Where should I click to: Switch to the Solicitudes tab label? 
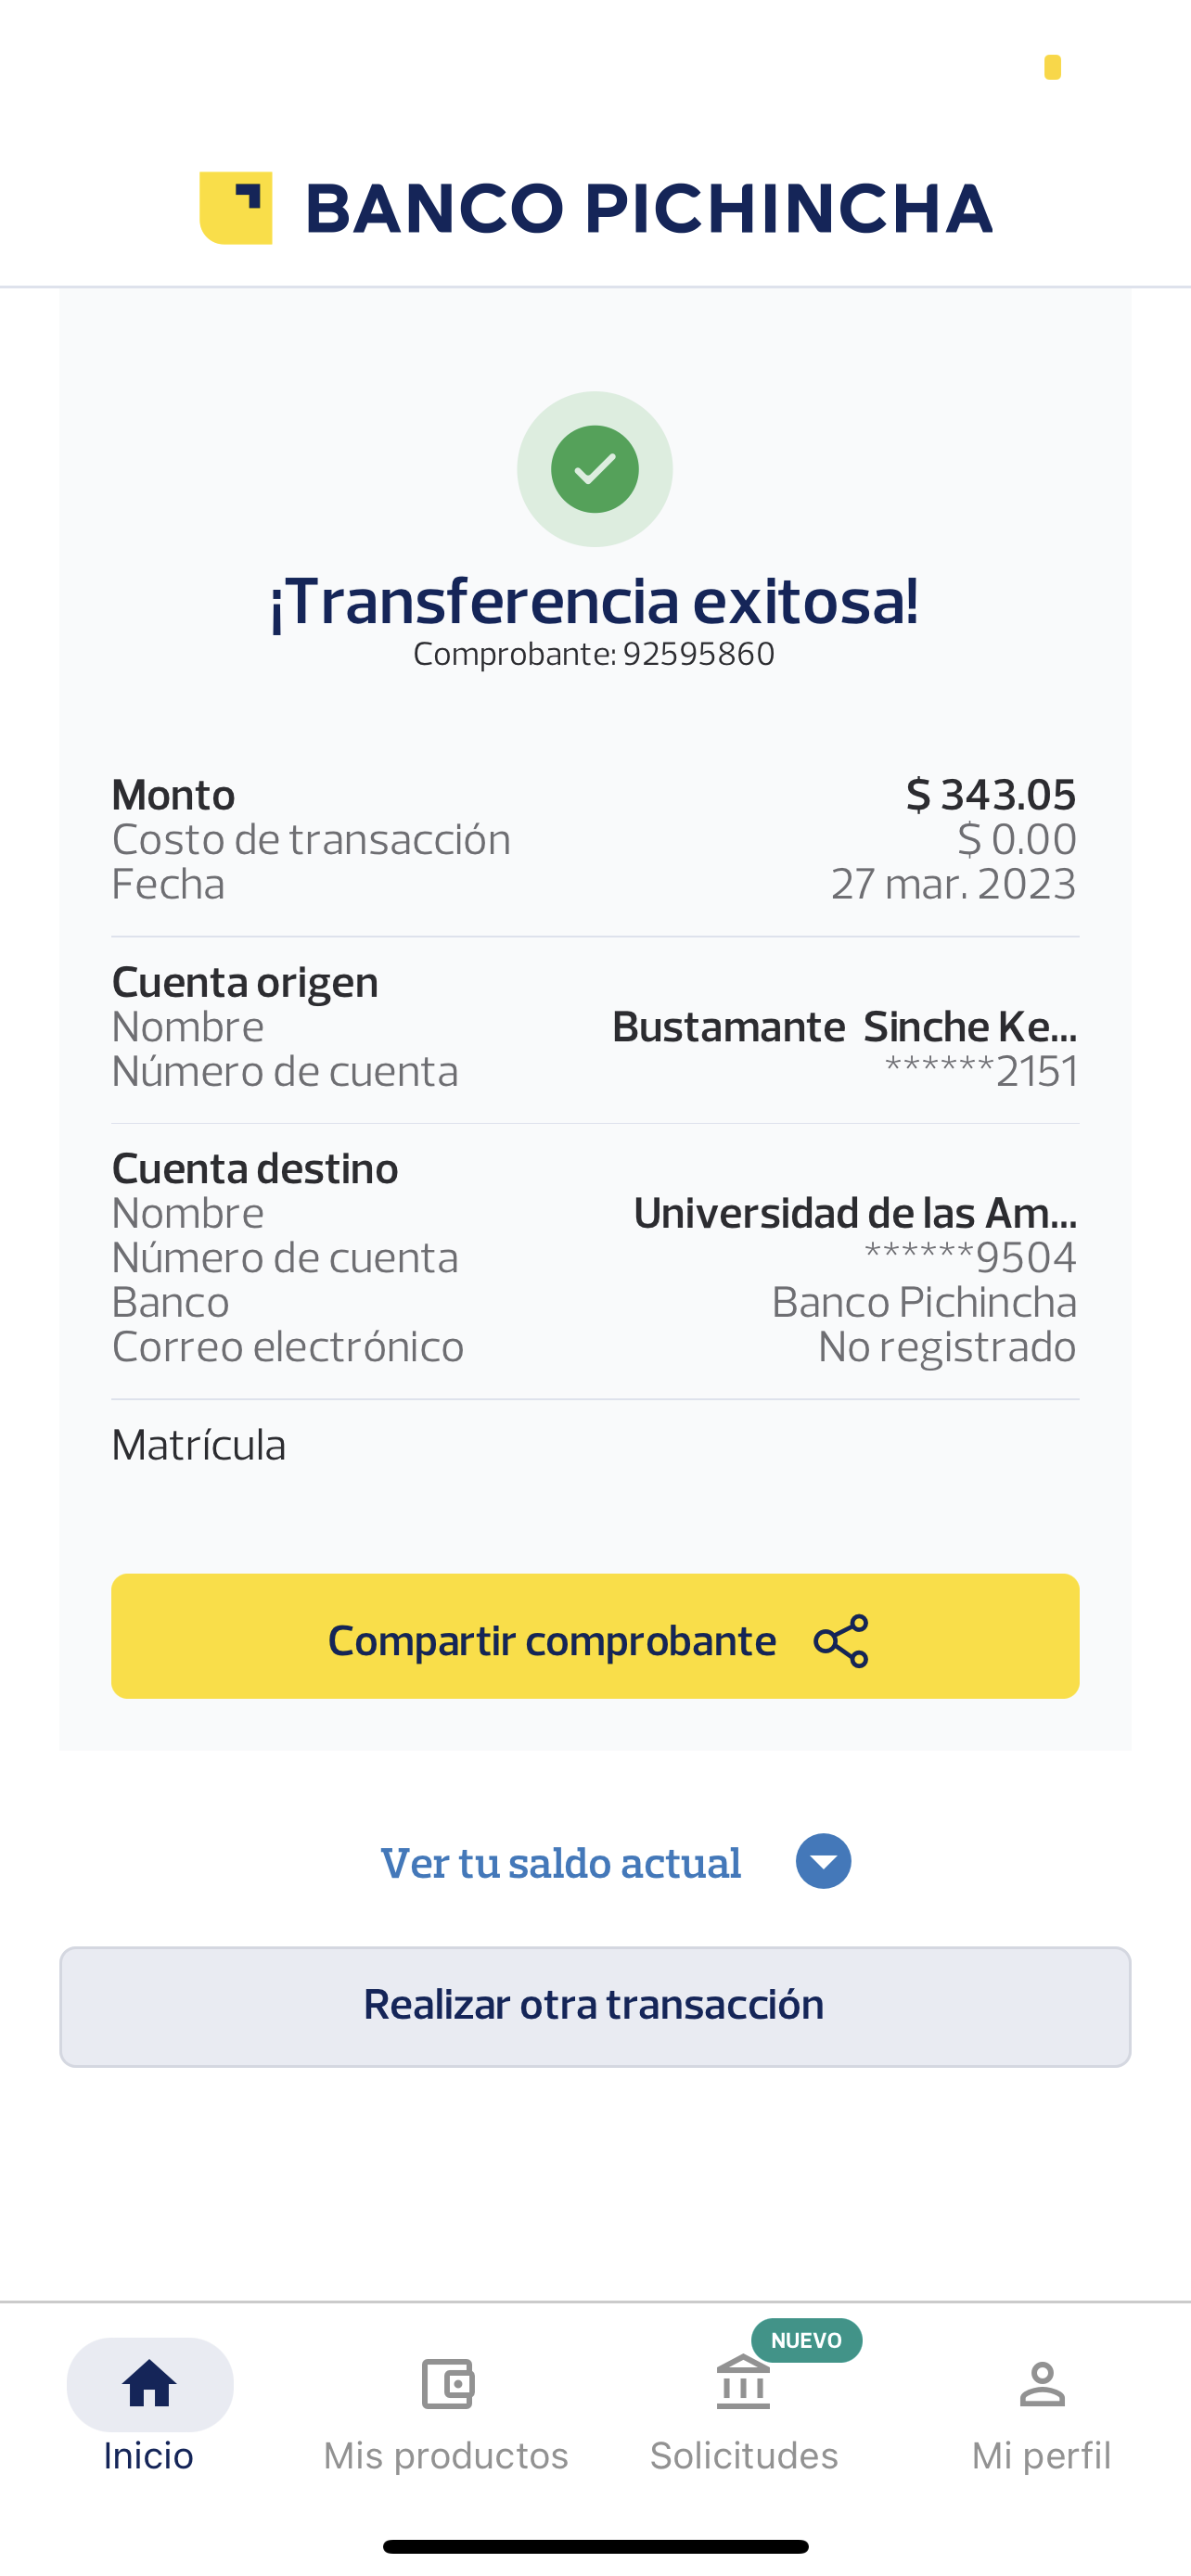coord(744,2455)
